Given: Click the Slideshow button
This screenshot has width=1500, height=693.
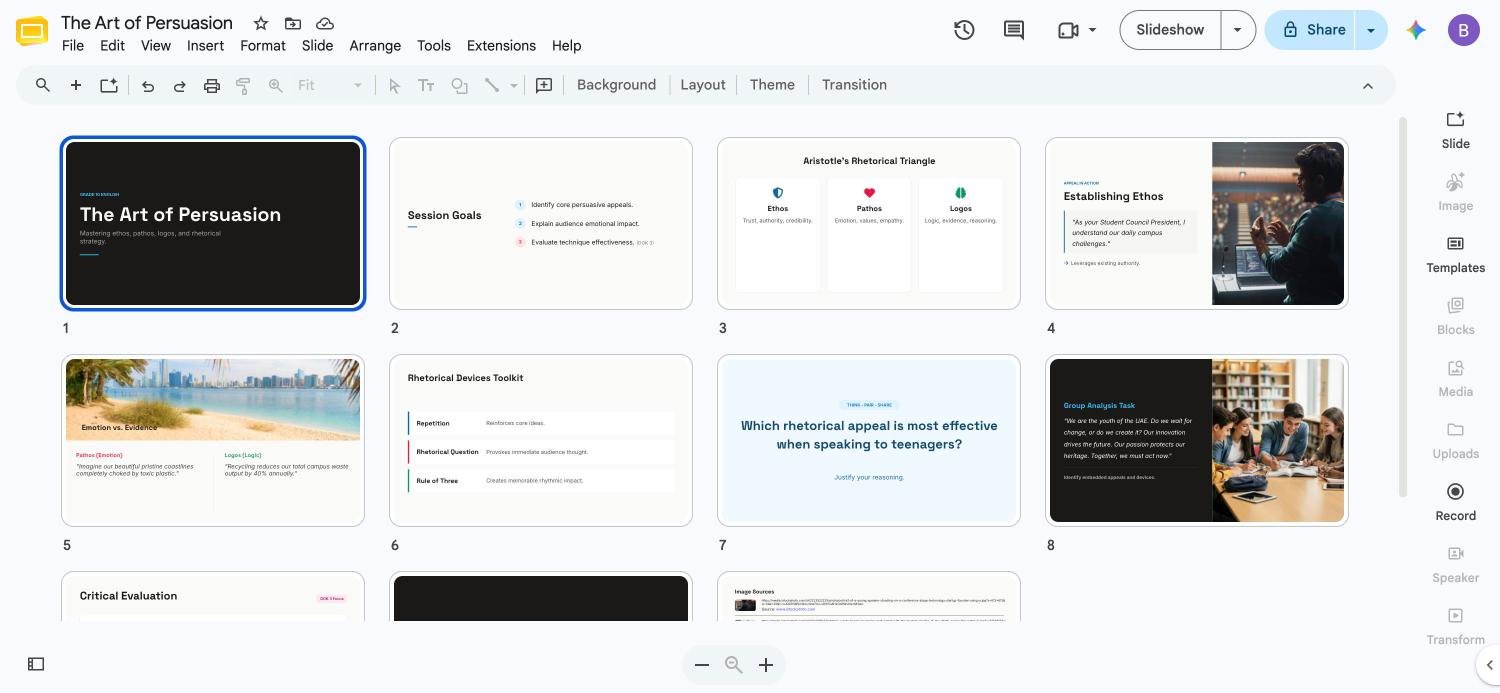Looking at the screenshot, I should click(1170, 30).
